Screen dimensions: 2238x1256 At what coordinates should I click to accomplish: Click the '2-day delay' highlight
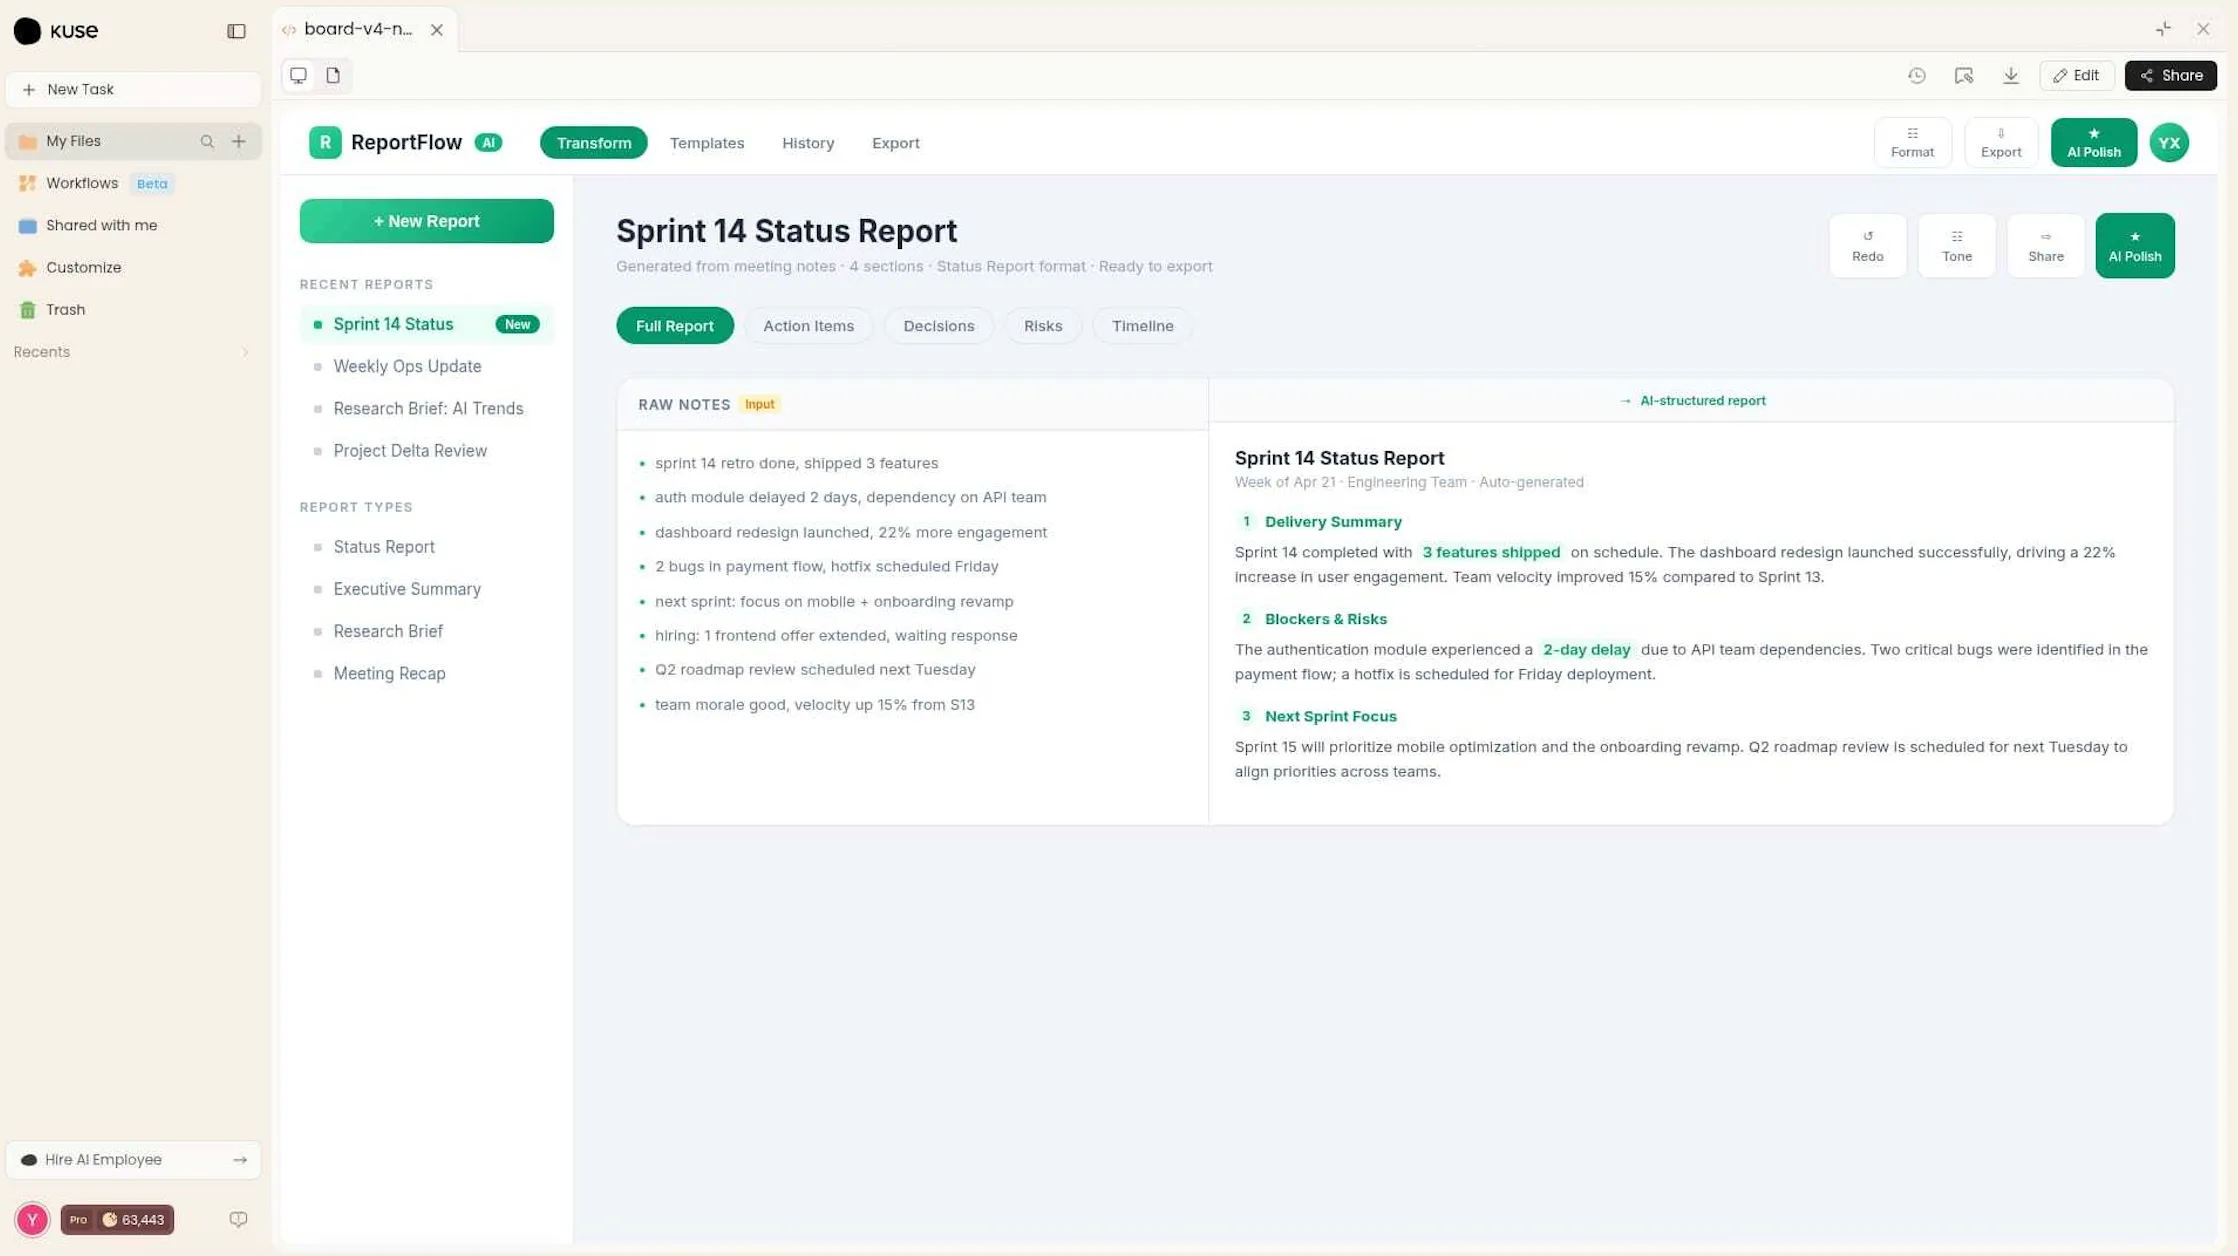tap(1586, 650)
